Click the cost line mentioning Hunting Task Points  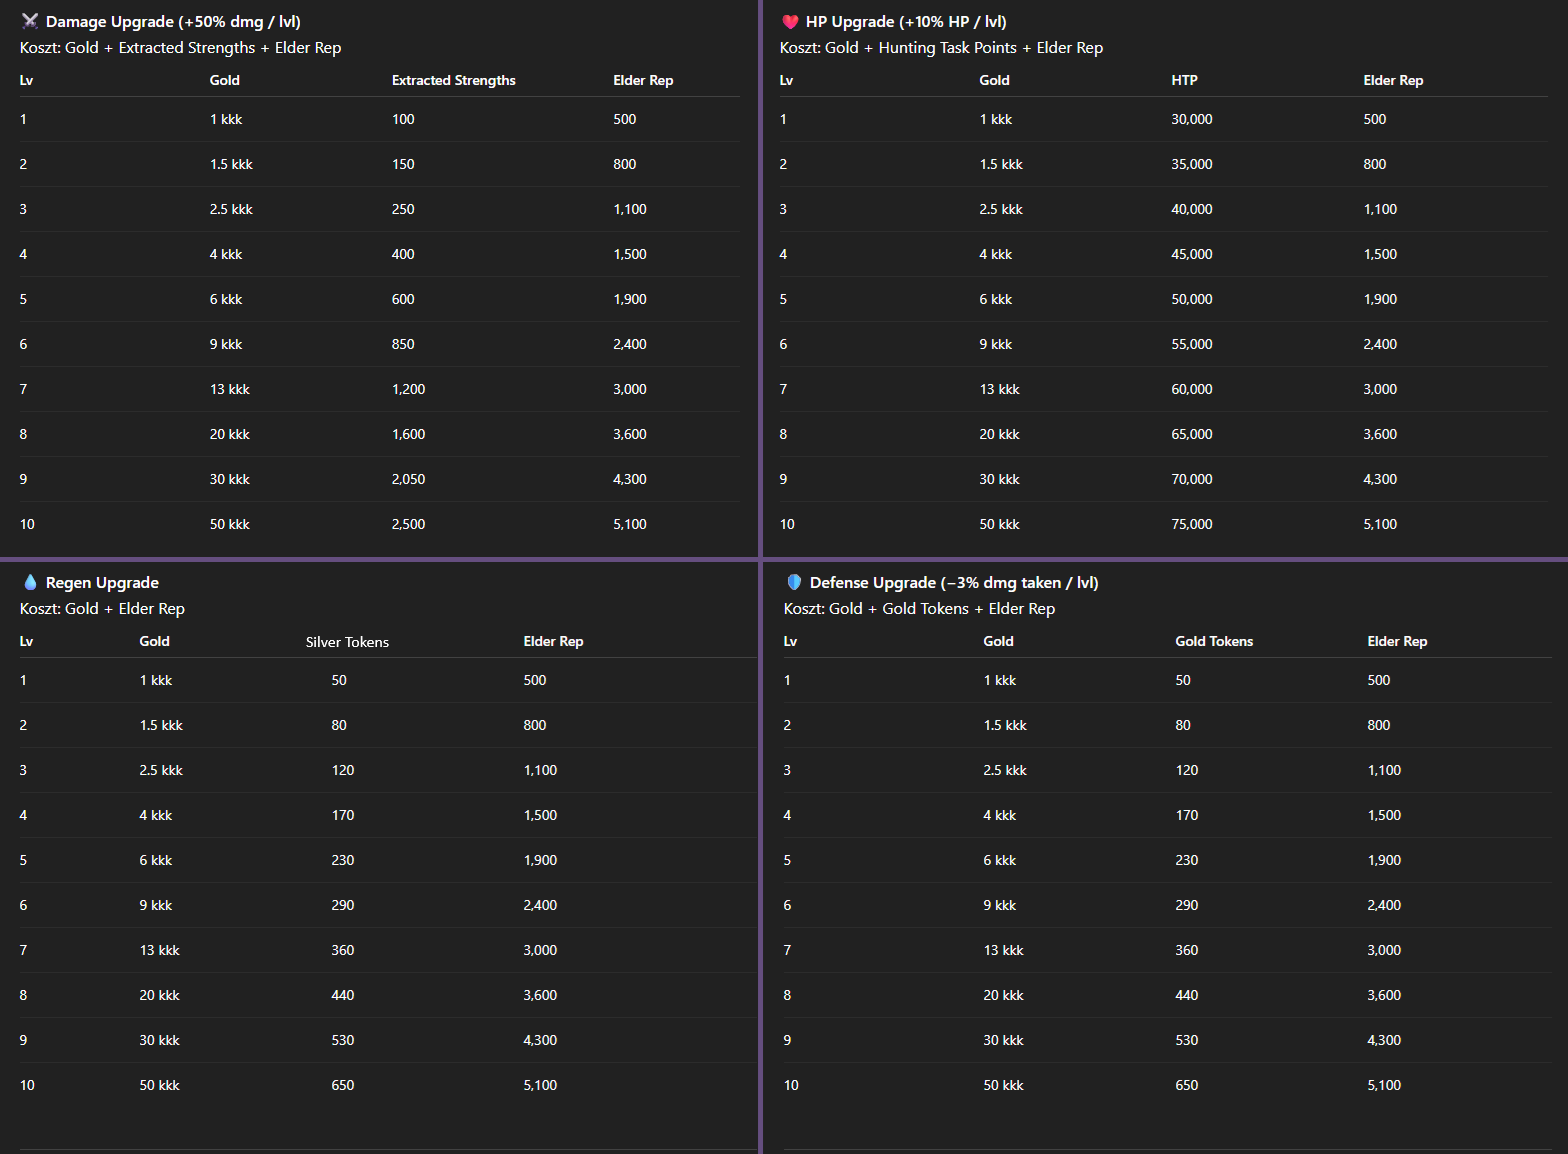click(x=941, y=48)
